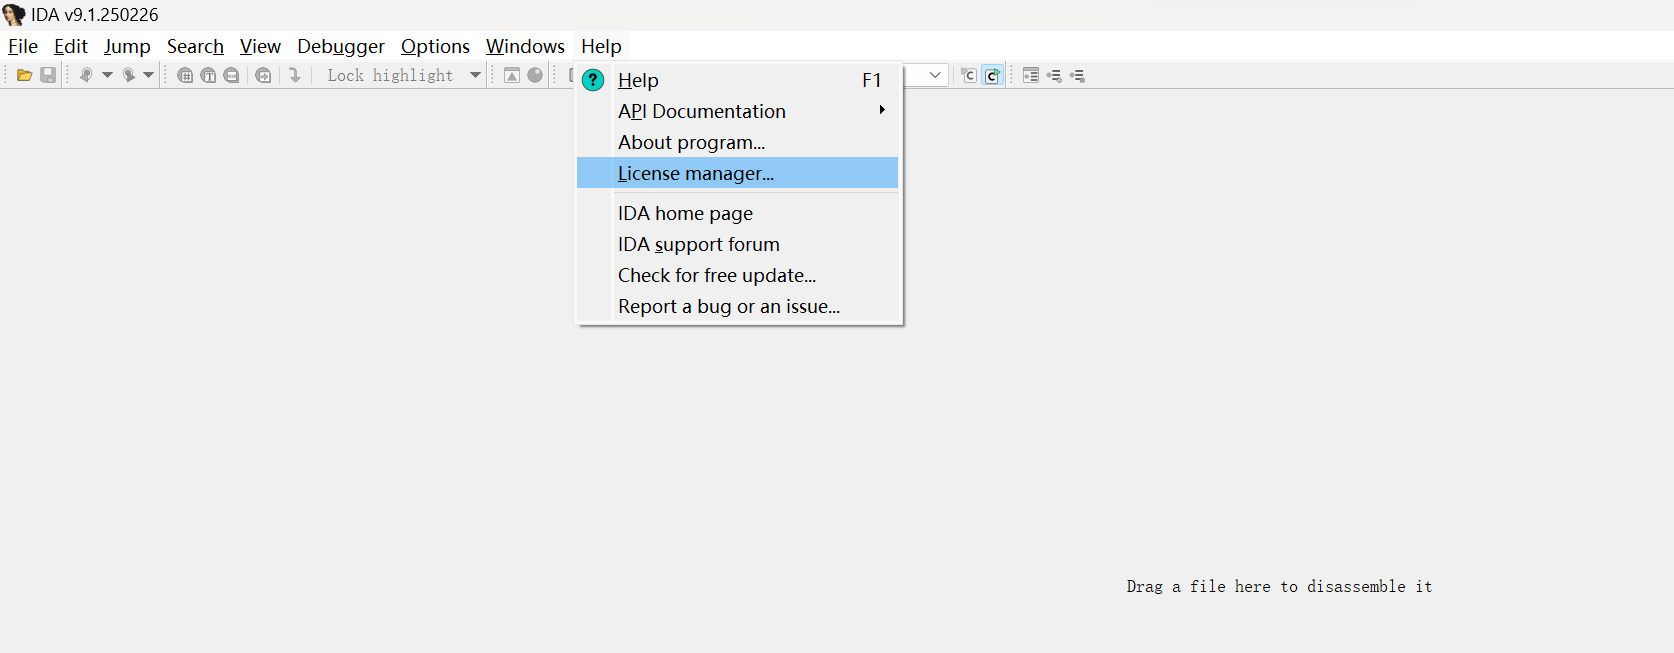Select Help F1 menu entry

[738, 80]
